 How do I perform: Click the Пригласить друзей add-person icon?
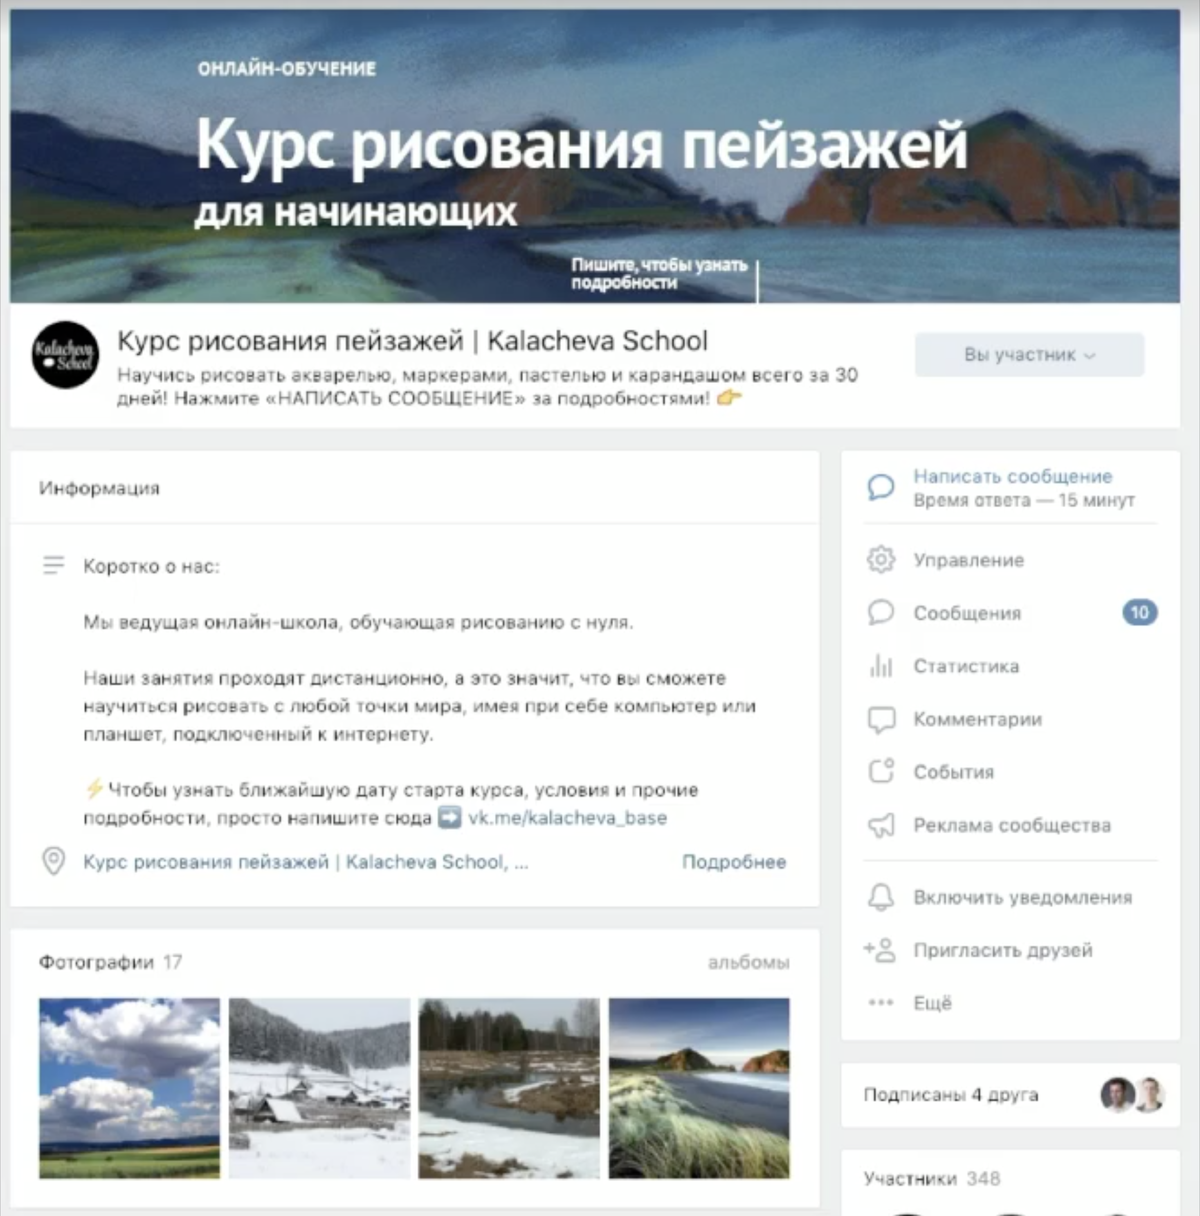880,950
